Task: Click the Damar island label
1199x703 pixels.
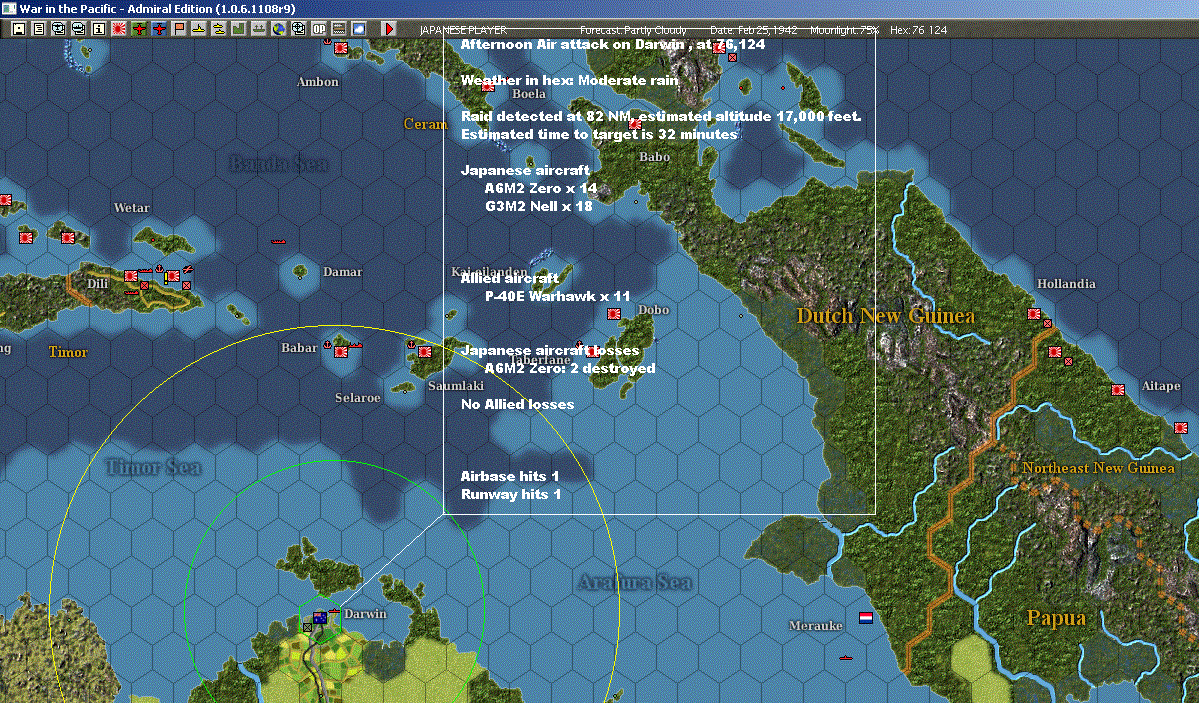Action: pyautogui.click(x=343, y=272)
